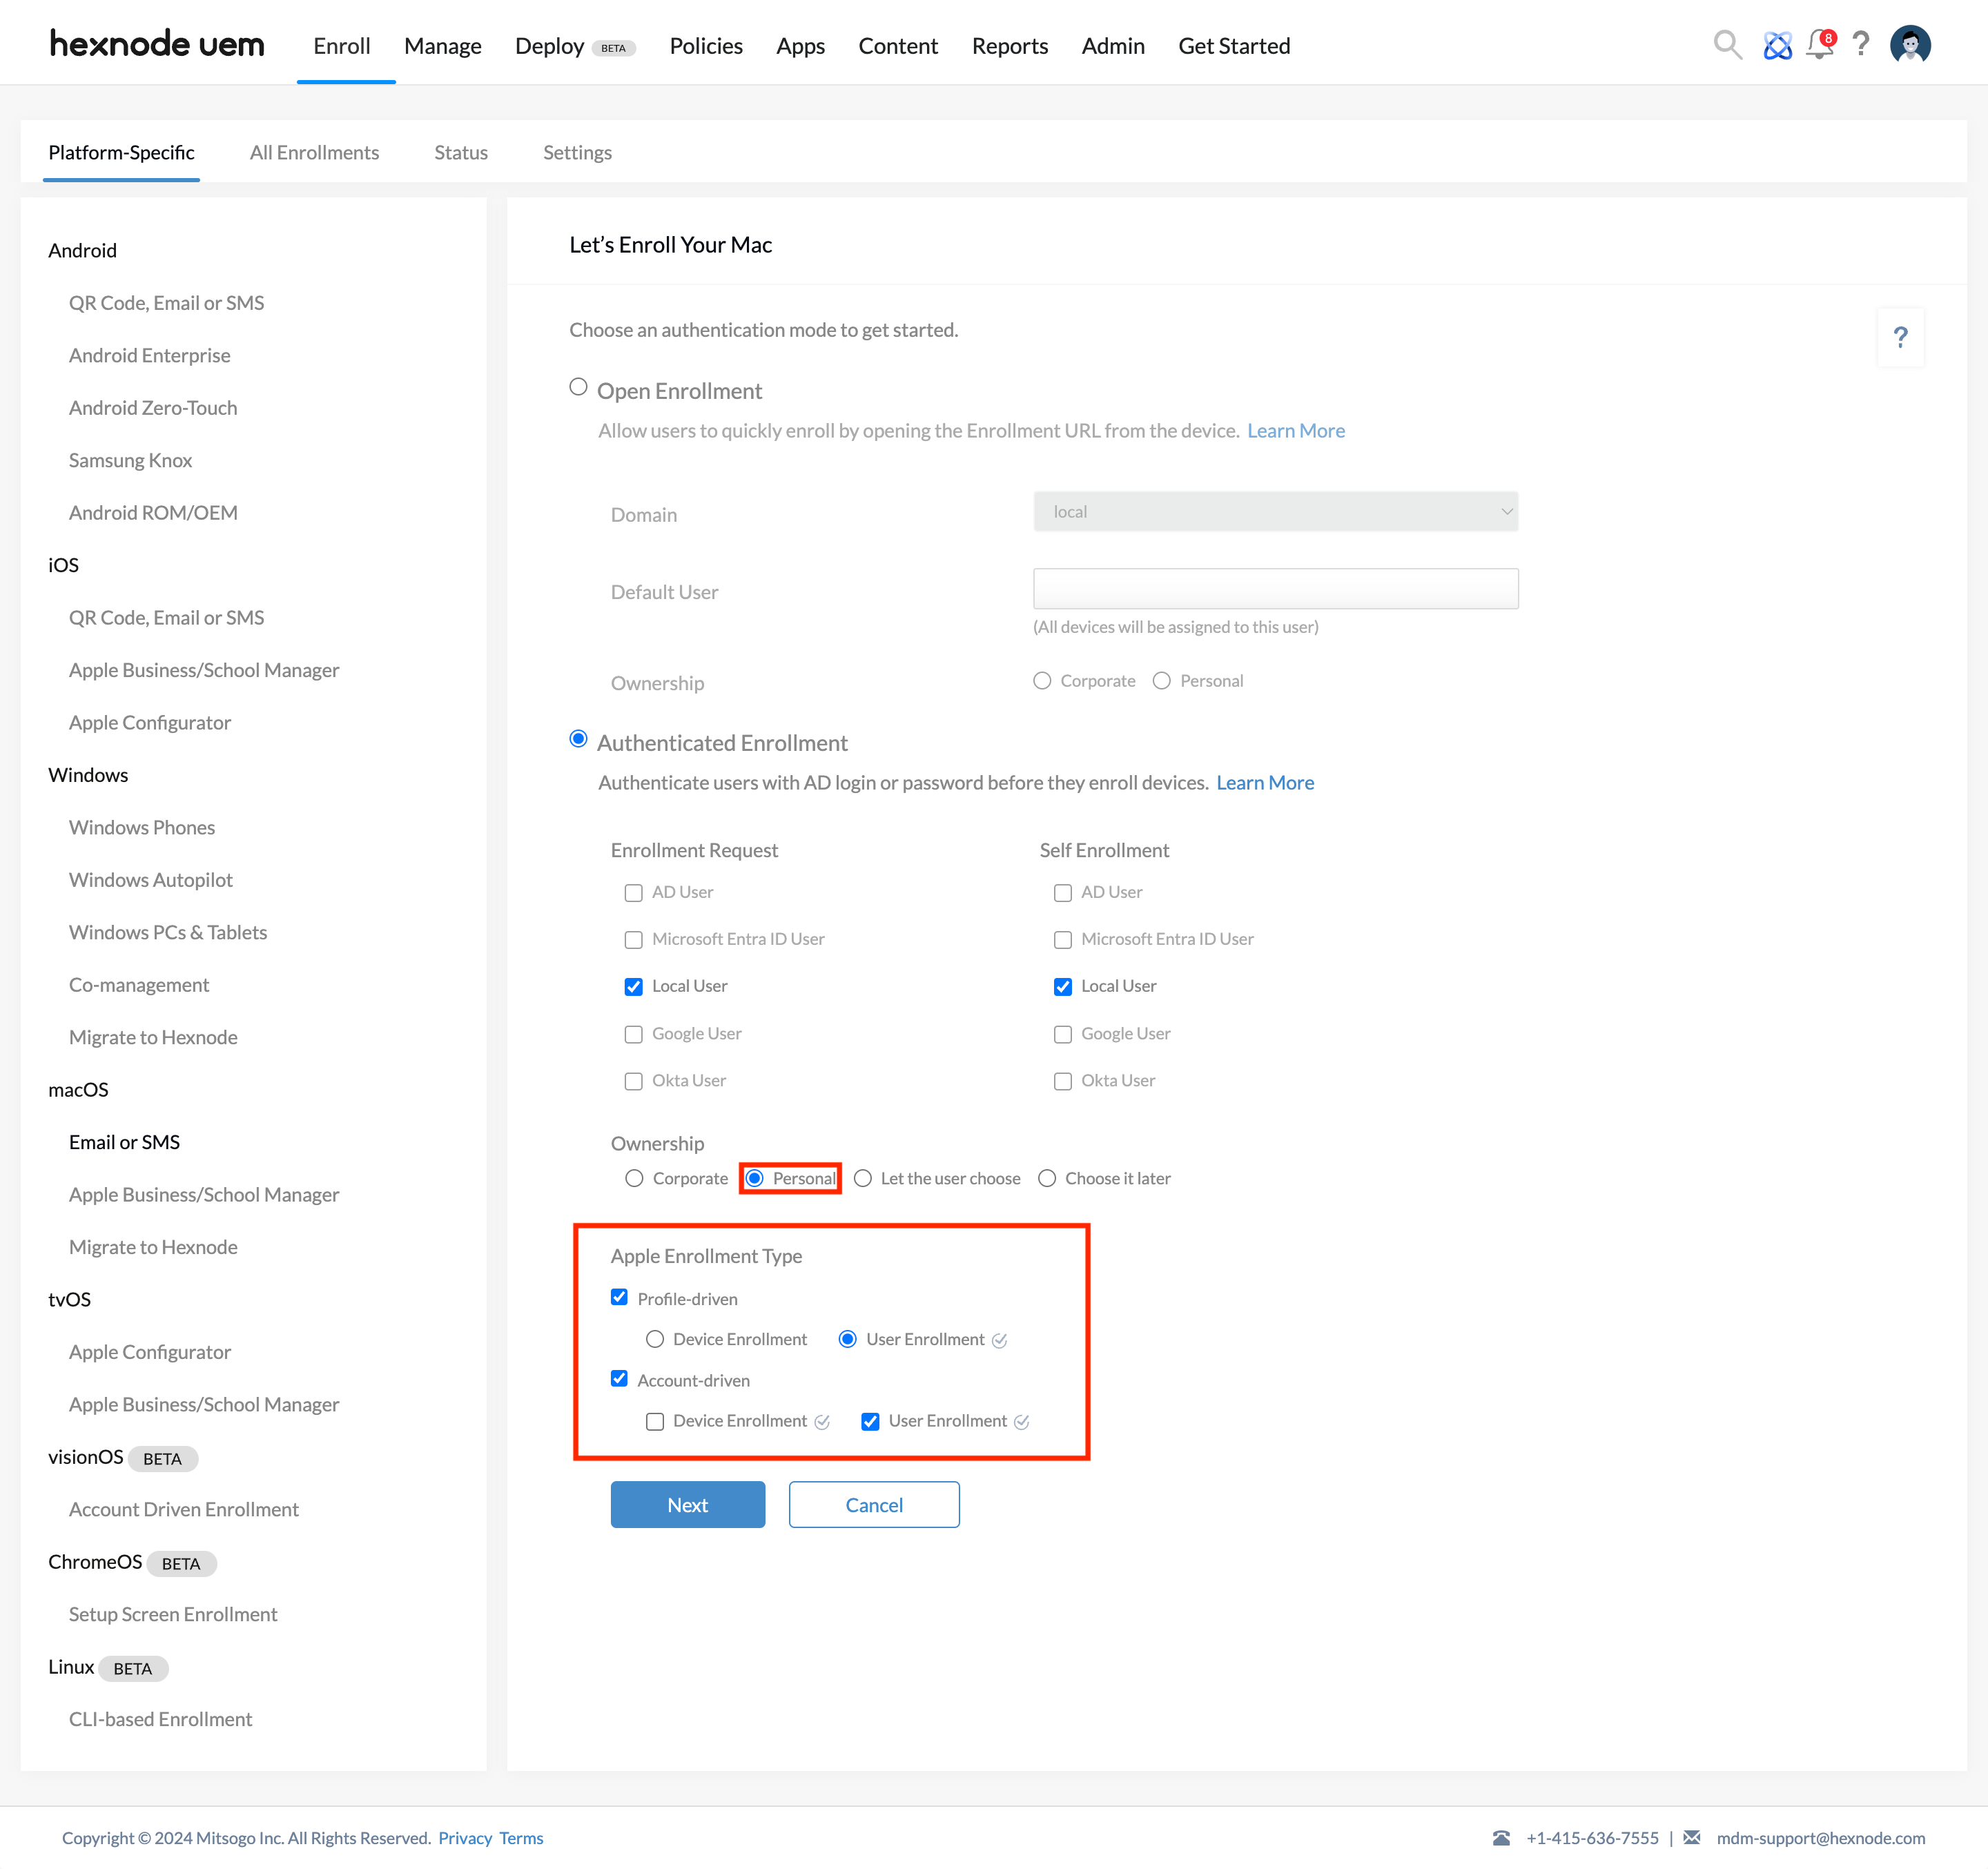The height and width of the screenshot is (1869, 1988).
Task: Select Let the user choose ownership
Action: coord(863,1179)
